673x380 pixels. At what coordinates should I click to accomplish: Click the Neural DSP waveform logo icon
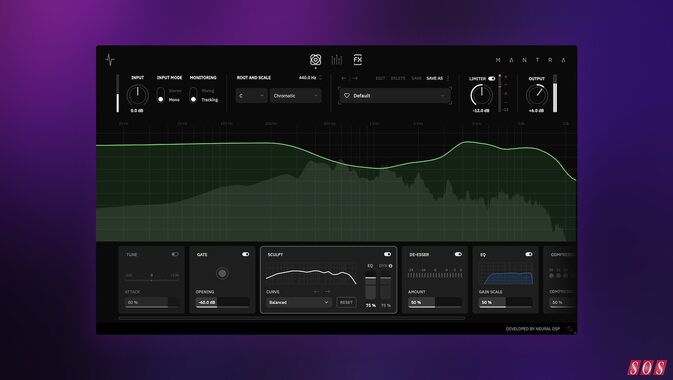coord(110,59)
